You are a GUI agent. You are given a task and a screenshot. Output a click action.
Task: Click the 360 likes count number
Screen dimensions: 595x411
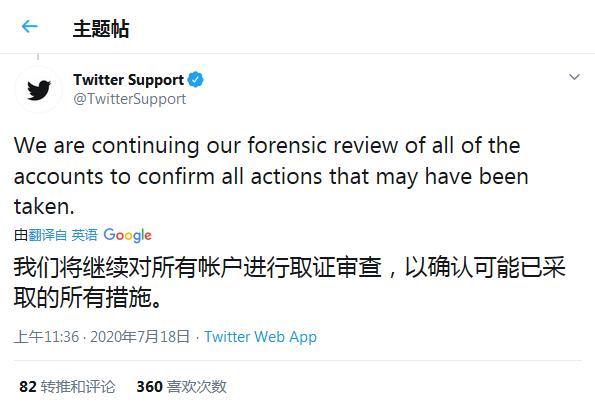click(x=150, y=387)
